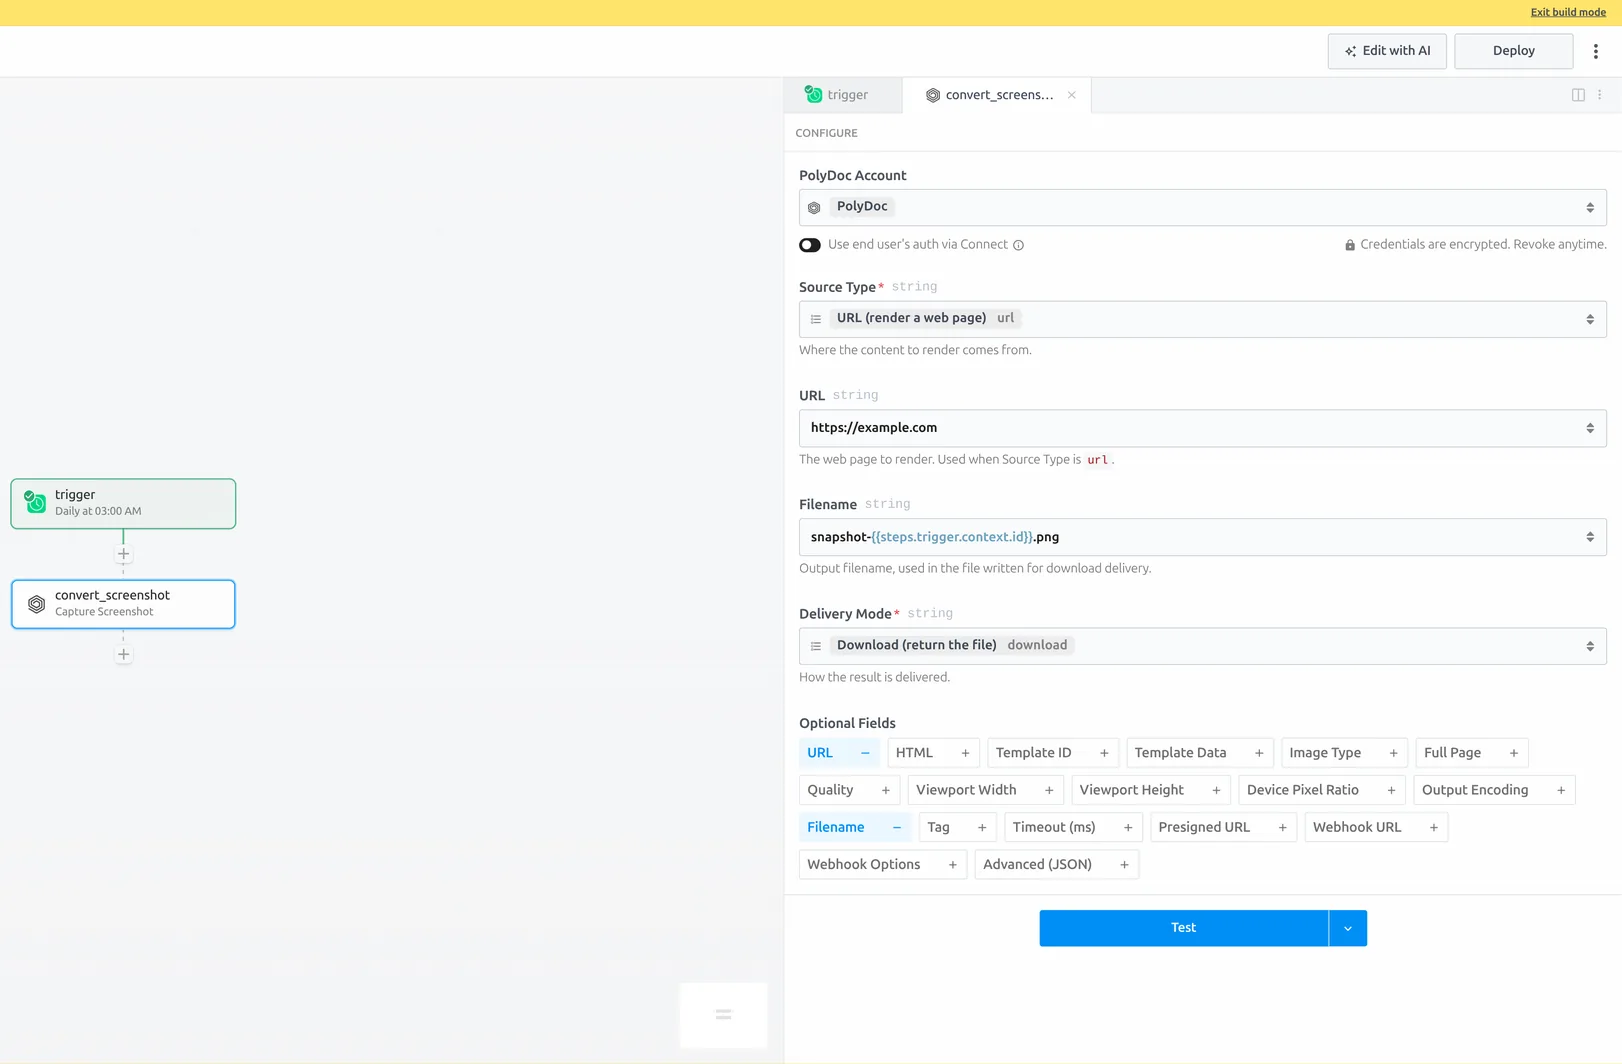Click the CONFIGURE section label
This screenshot has width=1622, height=1064.
(826, 133)
